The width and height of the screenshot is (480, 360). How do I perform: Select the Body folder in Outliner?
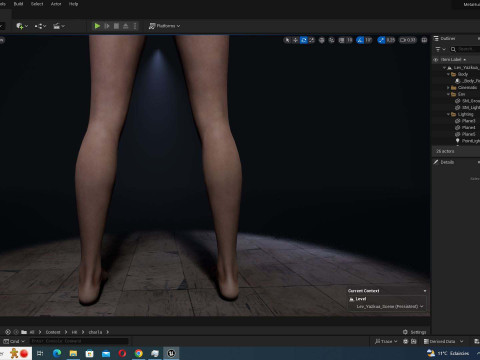point(463,74)
